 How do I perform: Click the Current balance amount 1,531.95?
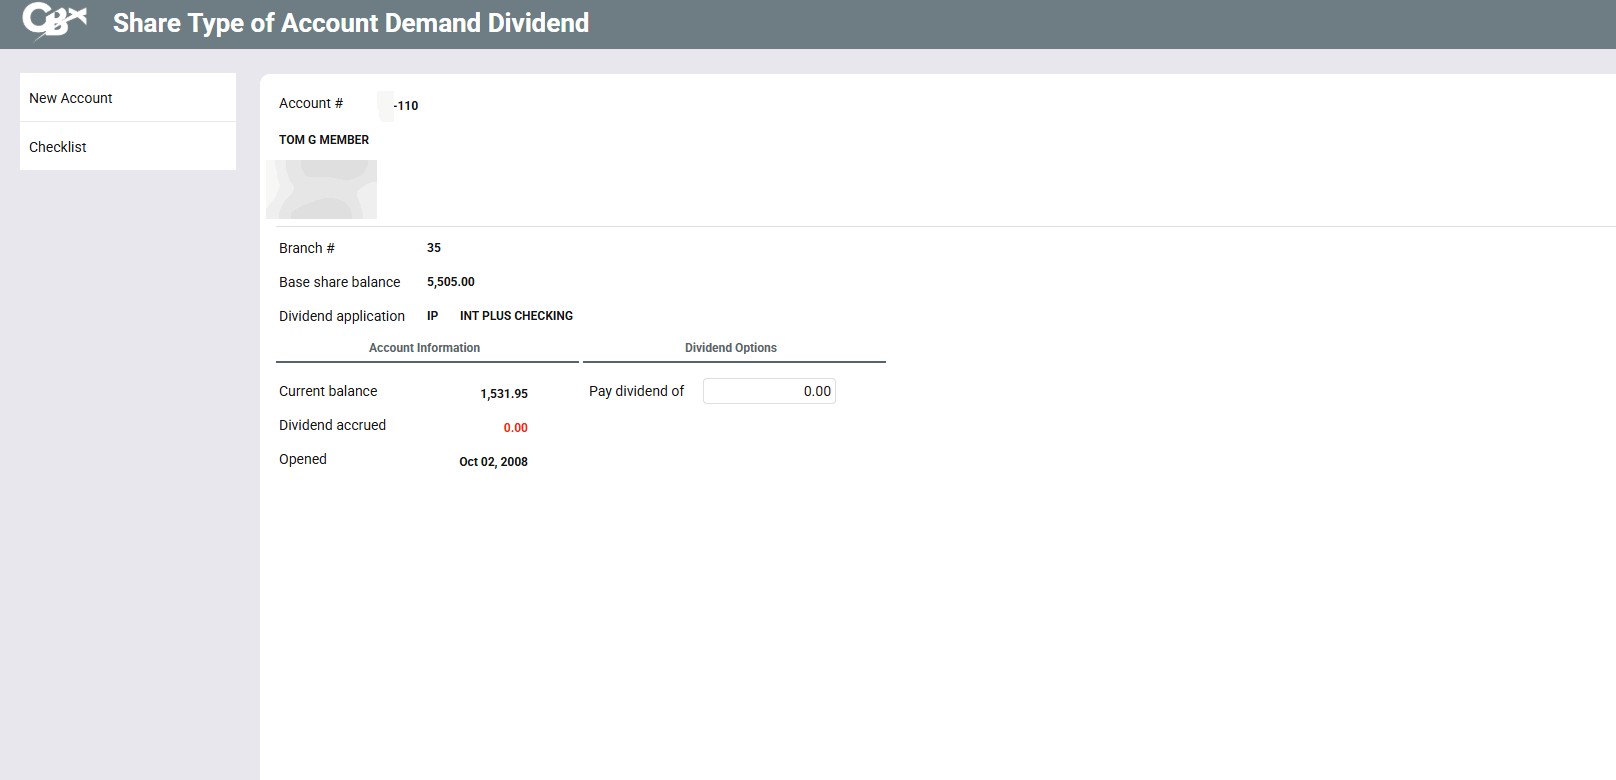coord(503,394)
